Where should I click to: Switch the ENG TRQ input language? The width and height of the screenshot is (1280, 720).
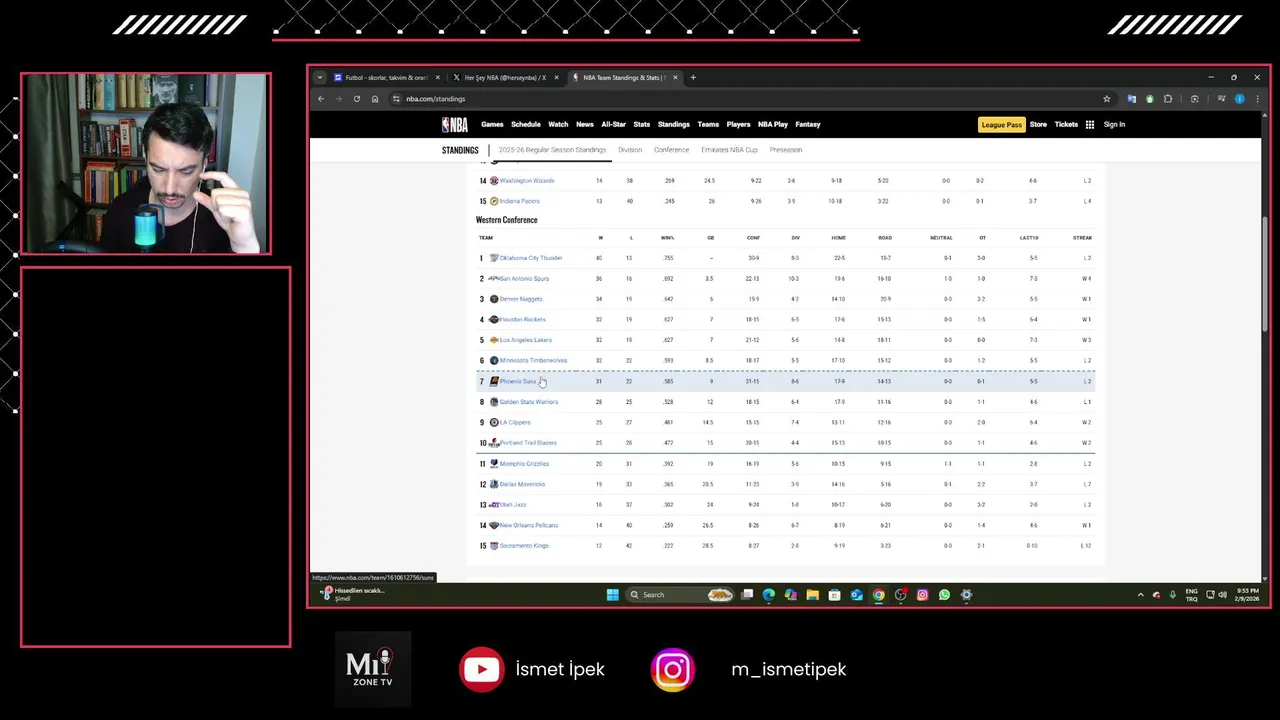point(1192,595)
